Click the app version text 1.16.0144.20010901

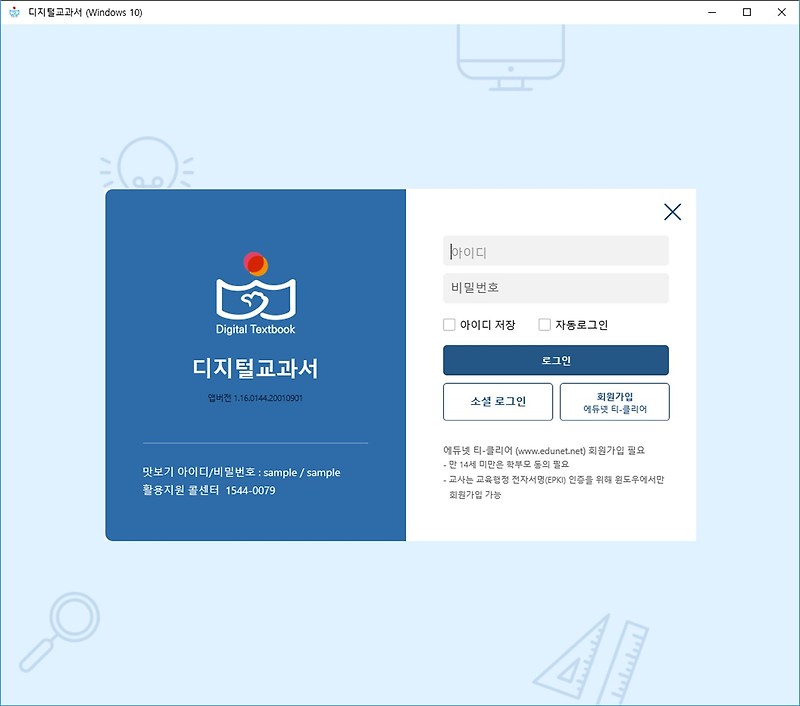255,398
